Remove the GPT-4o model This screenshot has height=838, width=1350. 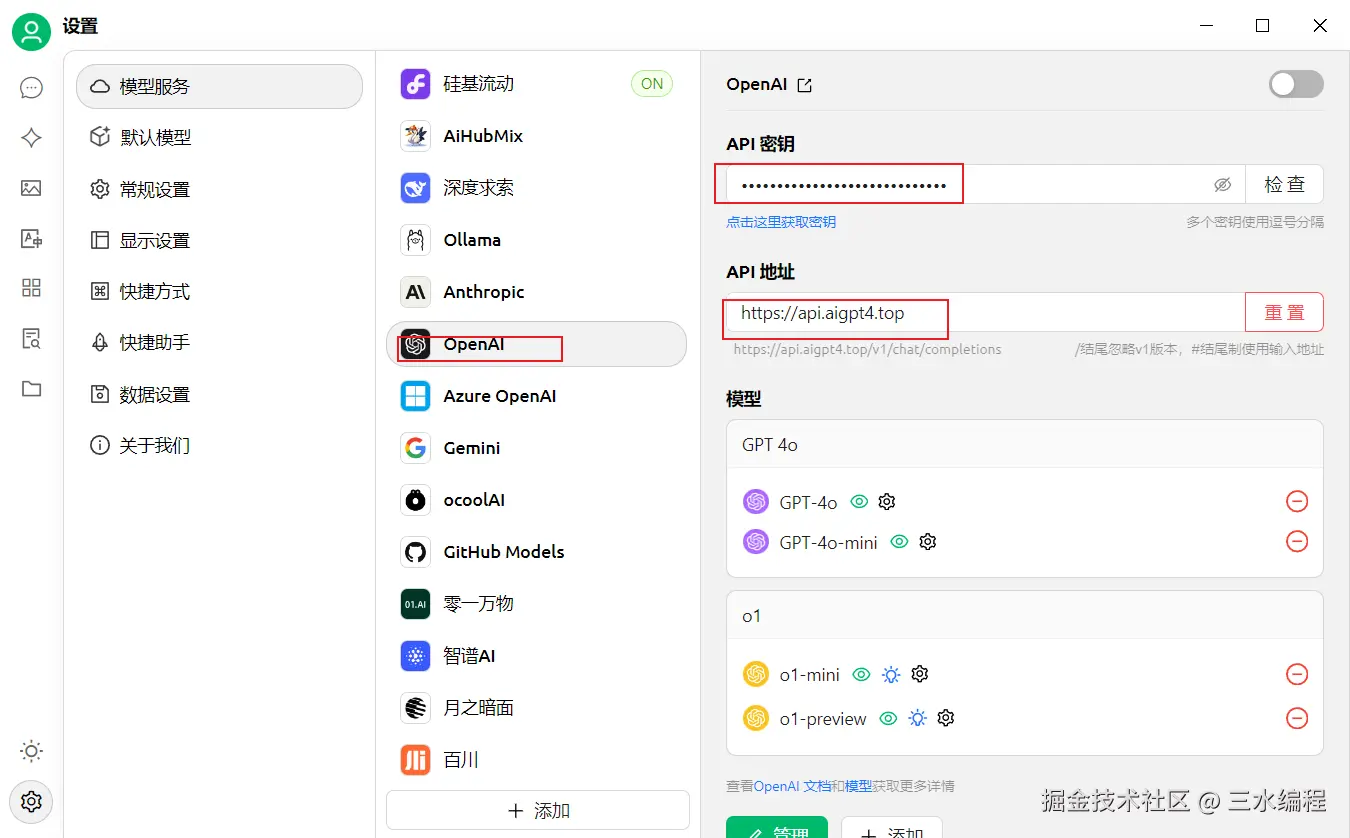[x=1297, y=501]
